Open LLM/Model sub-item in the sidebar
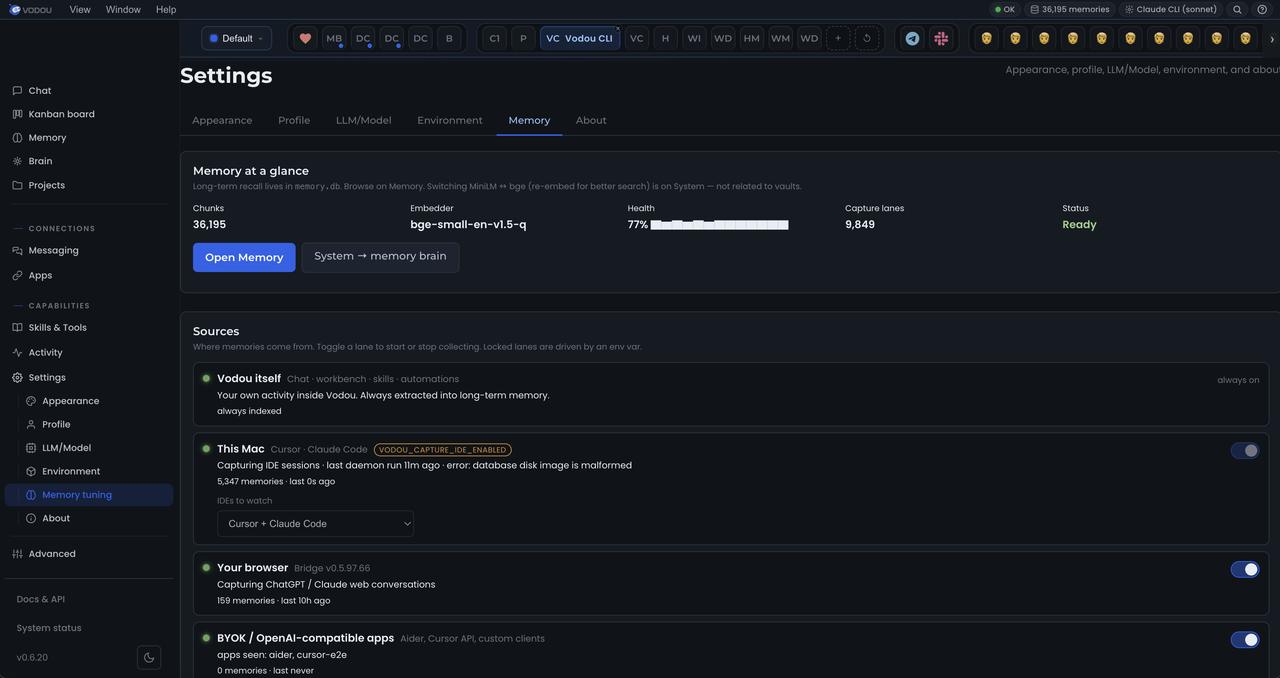 66,448
